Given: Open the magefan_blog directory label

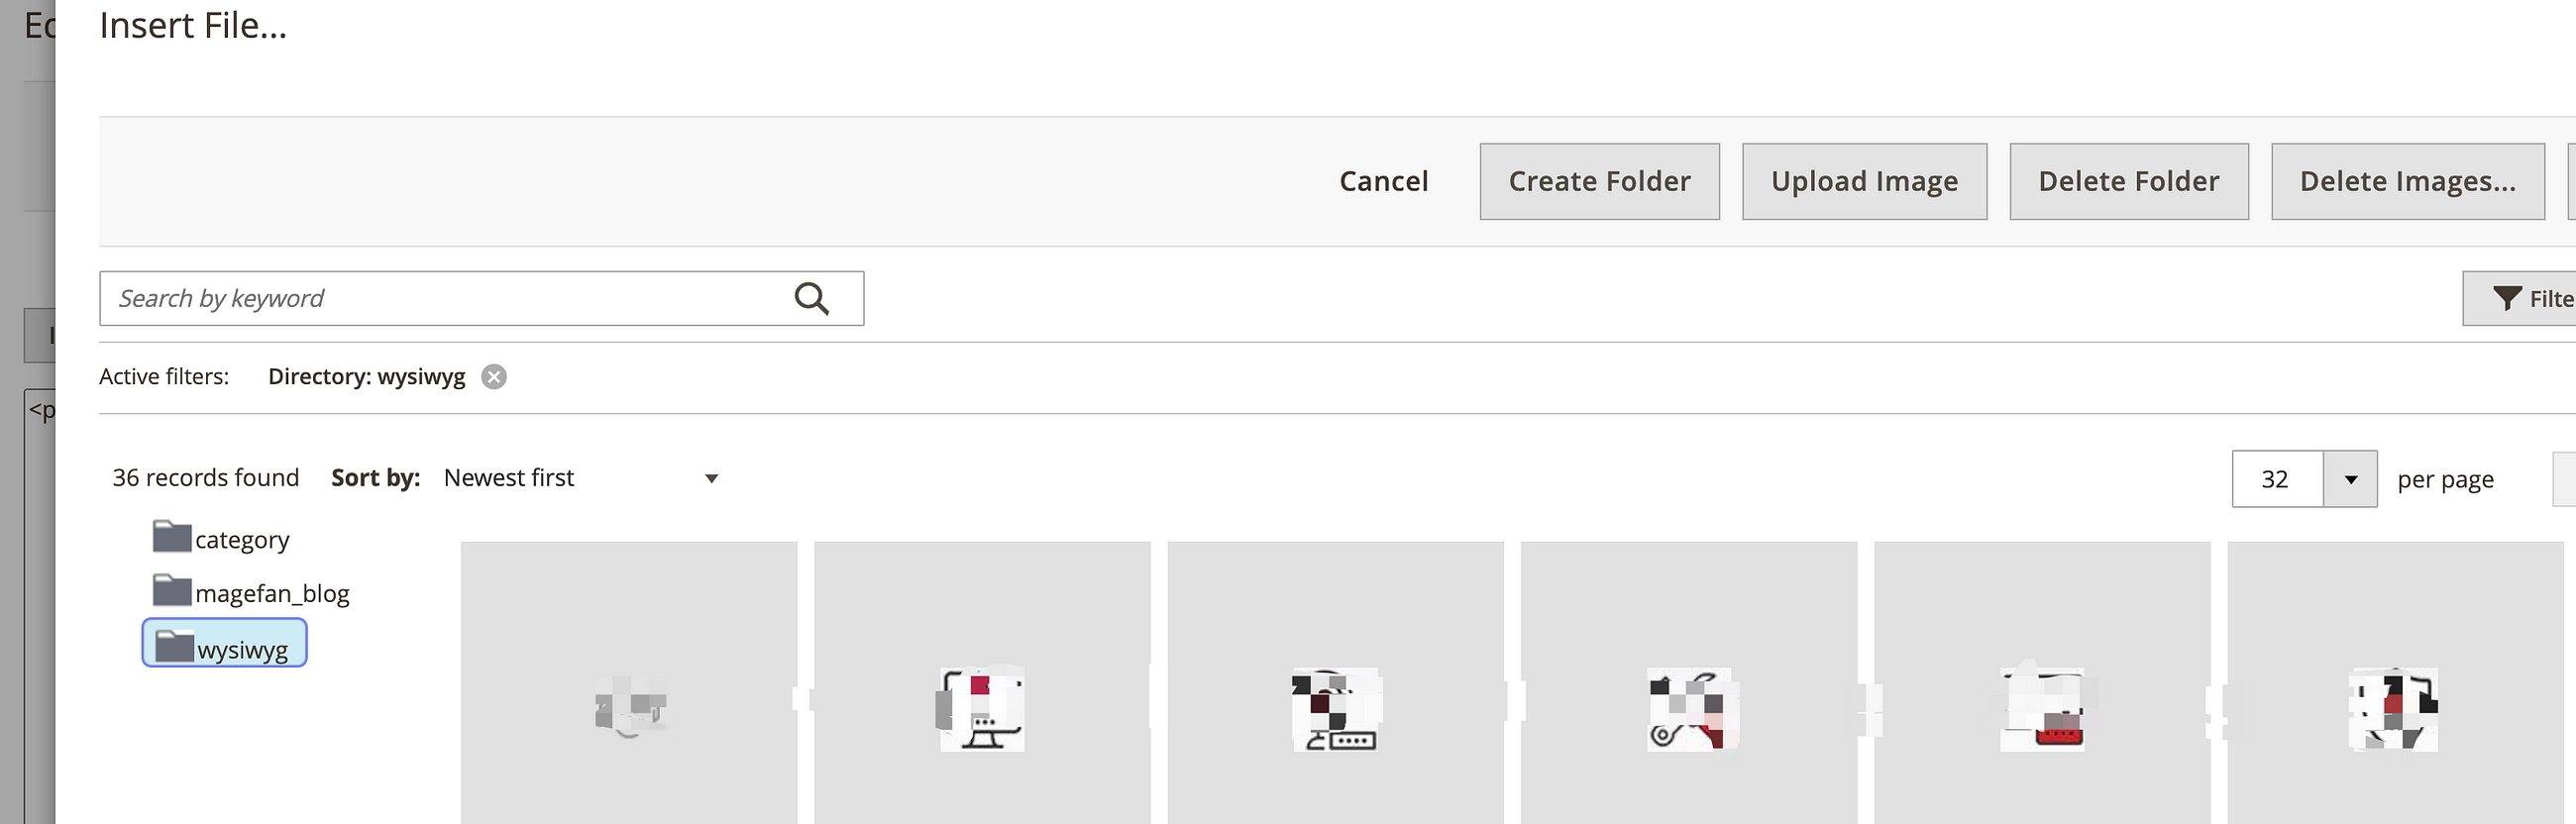Looking at the screenshot, I should (x=272, y=594).
